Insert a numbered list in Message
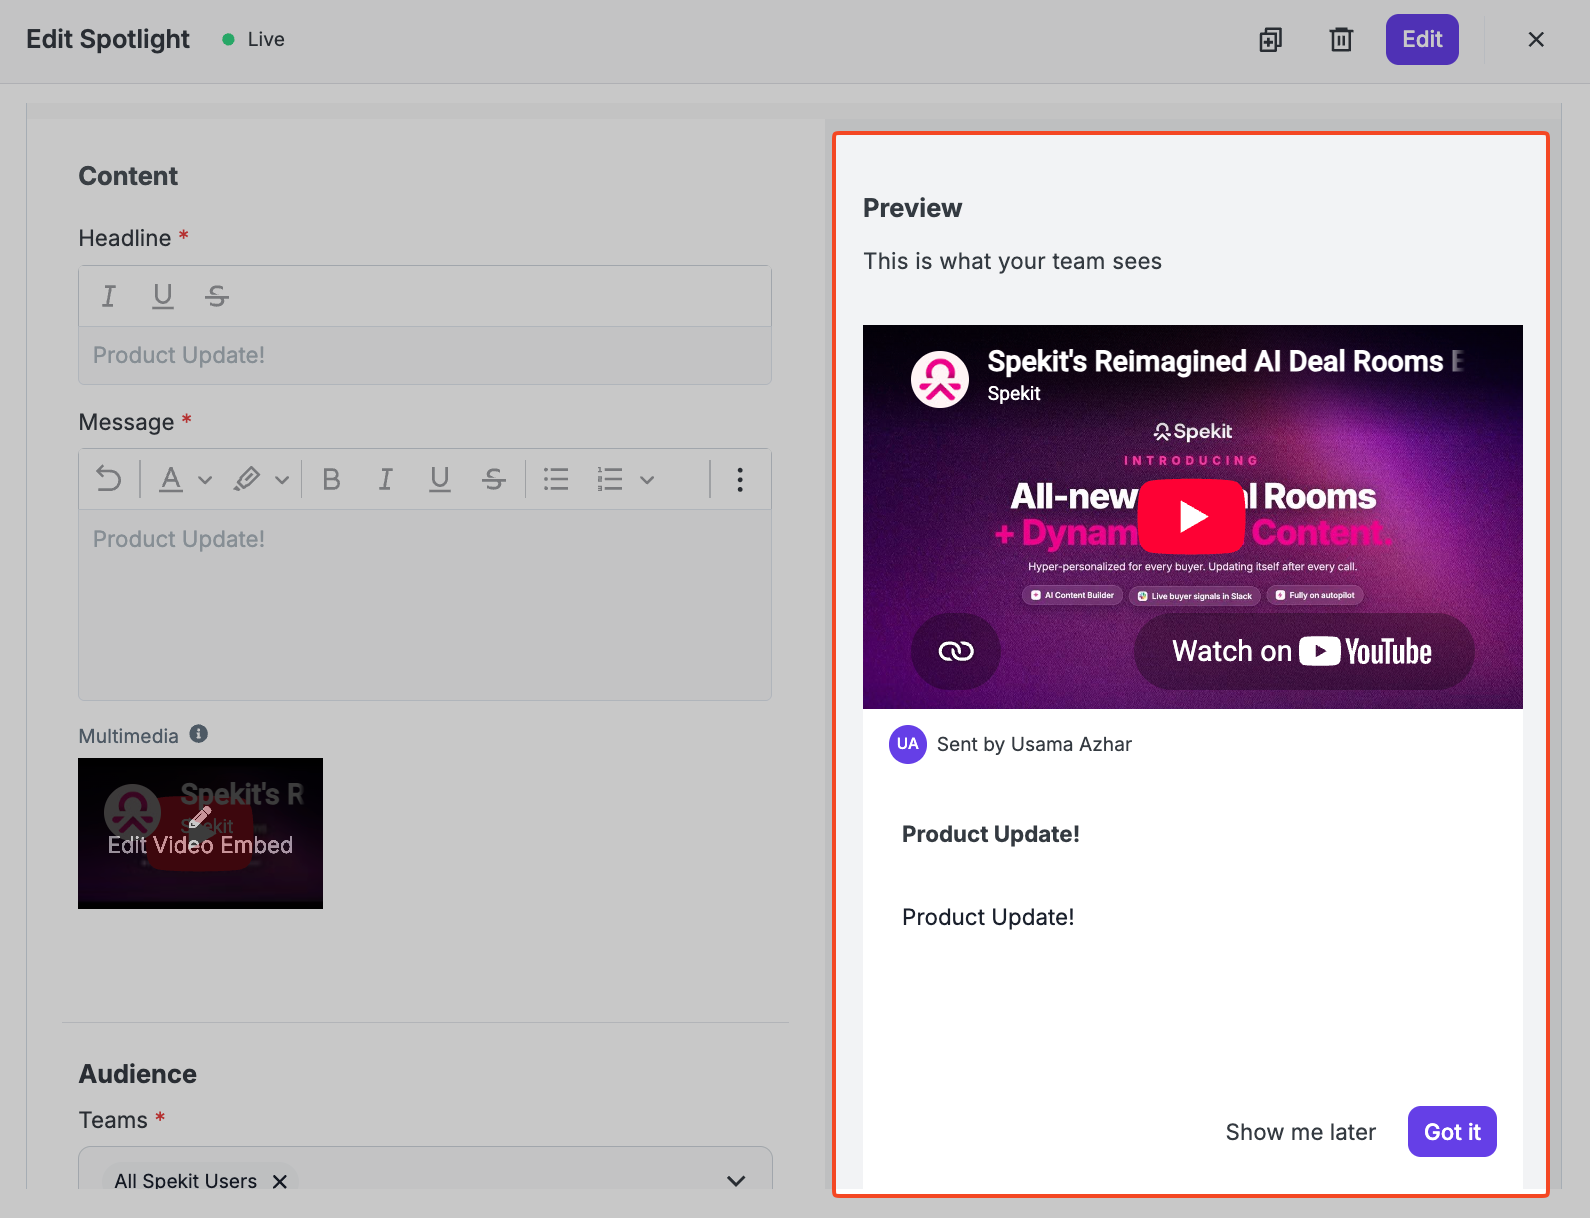 (x=610, y=480)
